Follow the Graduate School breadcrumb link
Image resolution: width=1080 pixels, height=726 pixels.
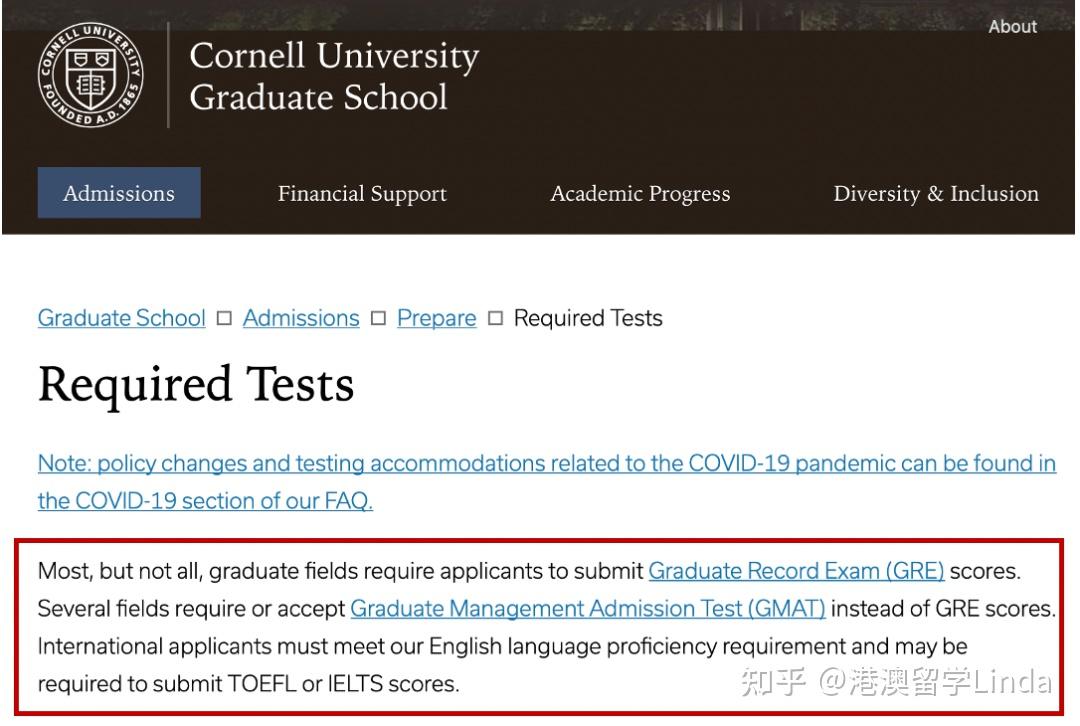point(121,318)
